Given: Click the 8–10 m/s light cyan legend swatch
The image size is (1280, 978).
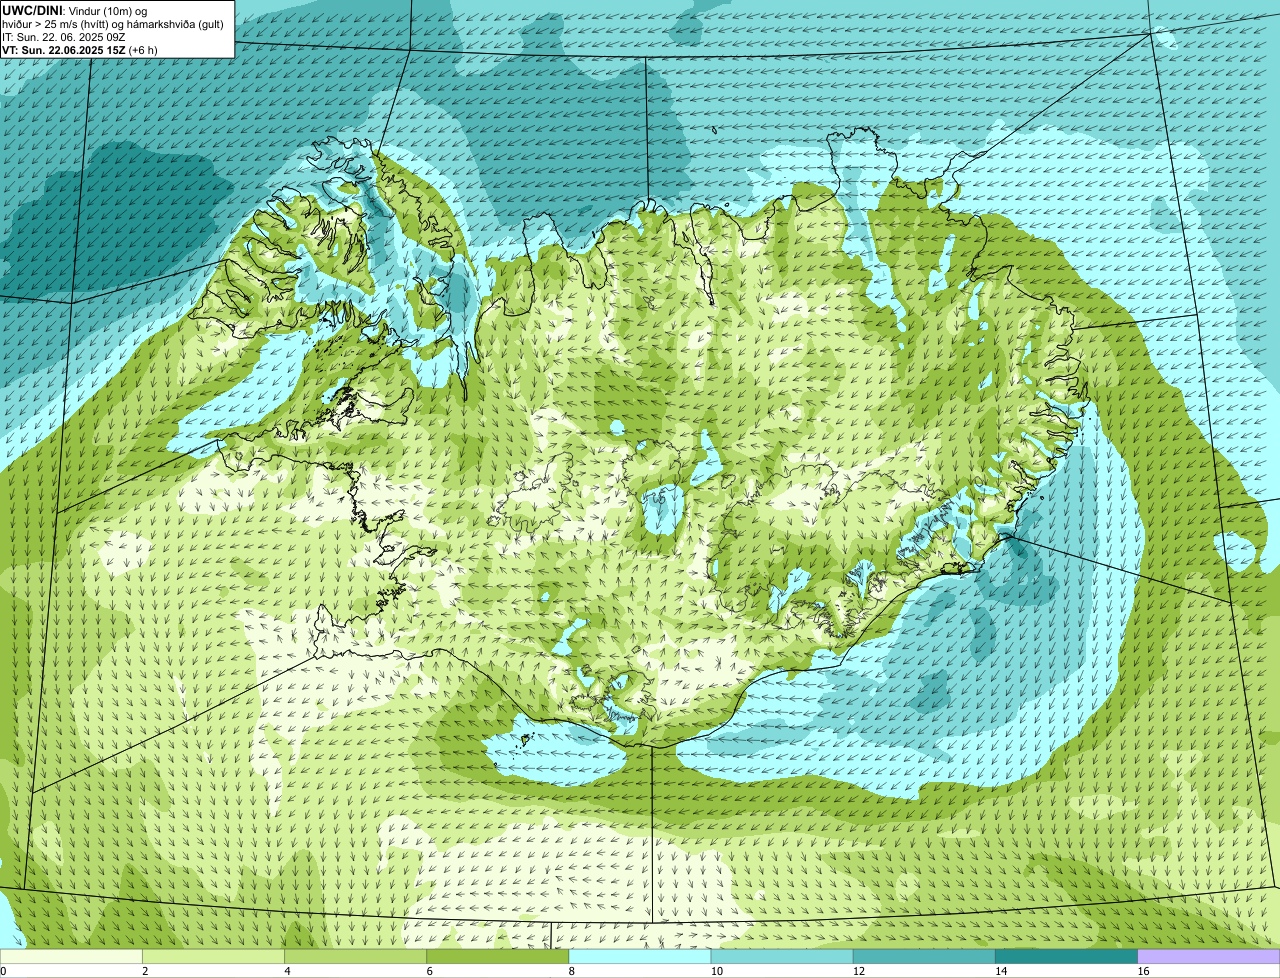Looking at the screenshot, I should (640, 956).
